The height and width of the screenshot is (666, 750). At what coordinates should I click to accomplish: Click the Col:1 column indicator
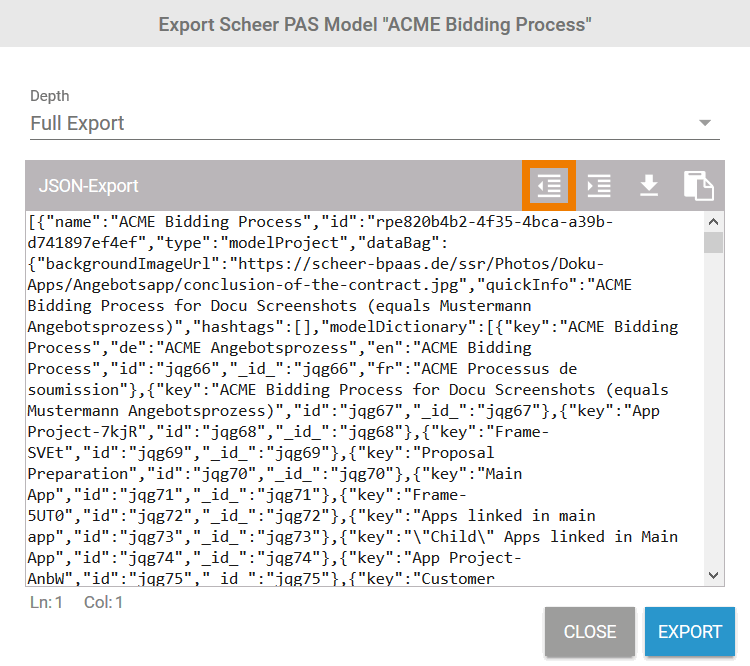pyautogui.click(x=103, y=603)
